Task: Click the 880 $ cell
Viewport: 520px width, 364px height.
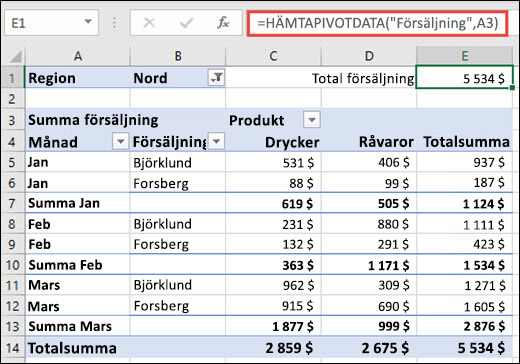Action: point(369,224)
